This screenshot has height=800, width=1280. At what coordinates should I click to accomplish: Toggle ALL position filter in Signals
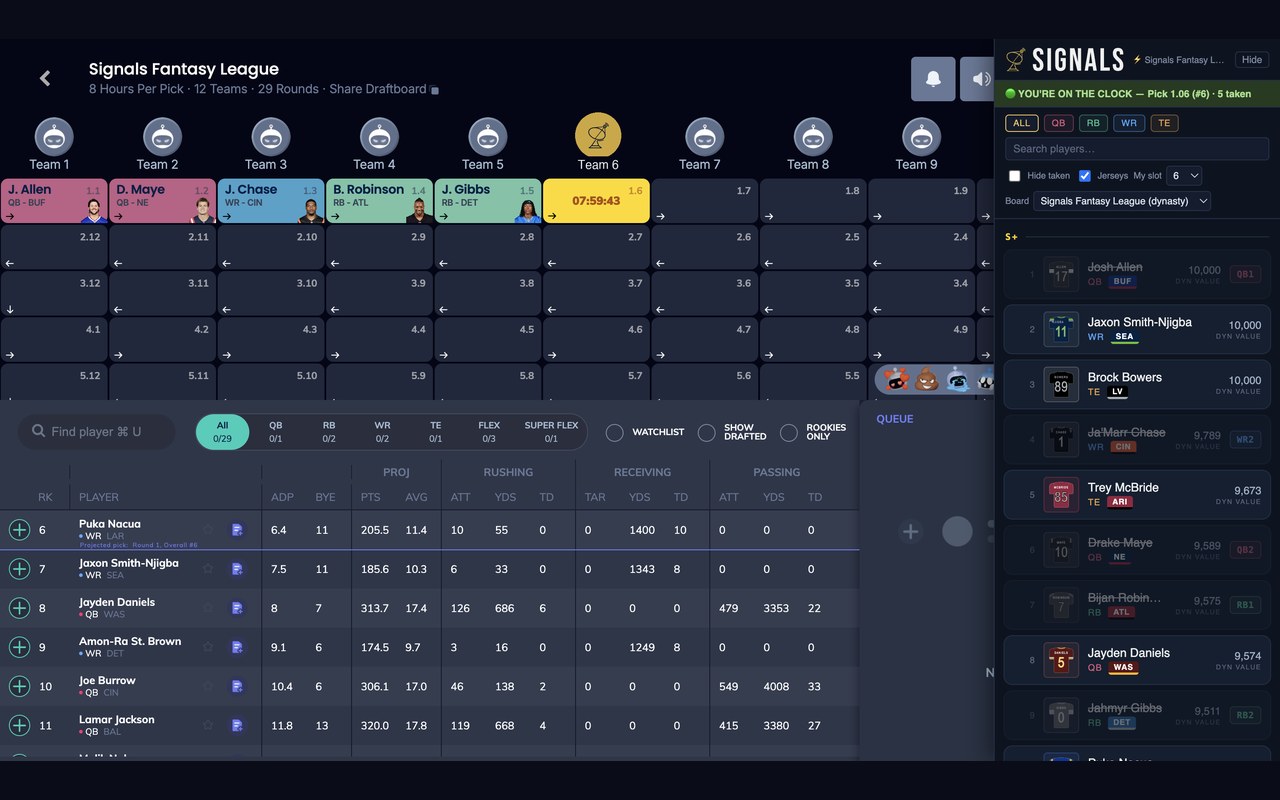pyautogui.click(x=1021, y=124)
